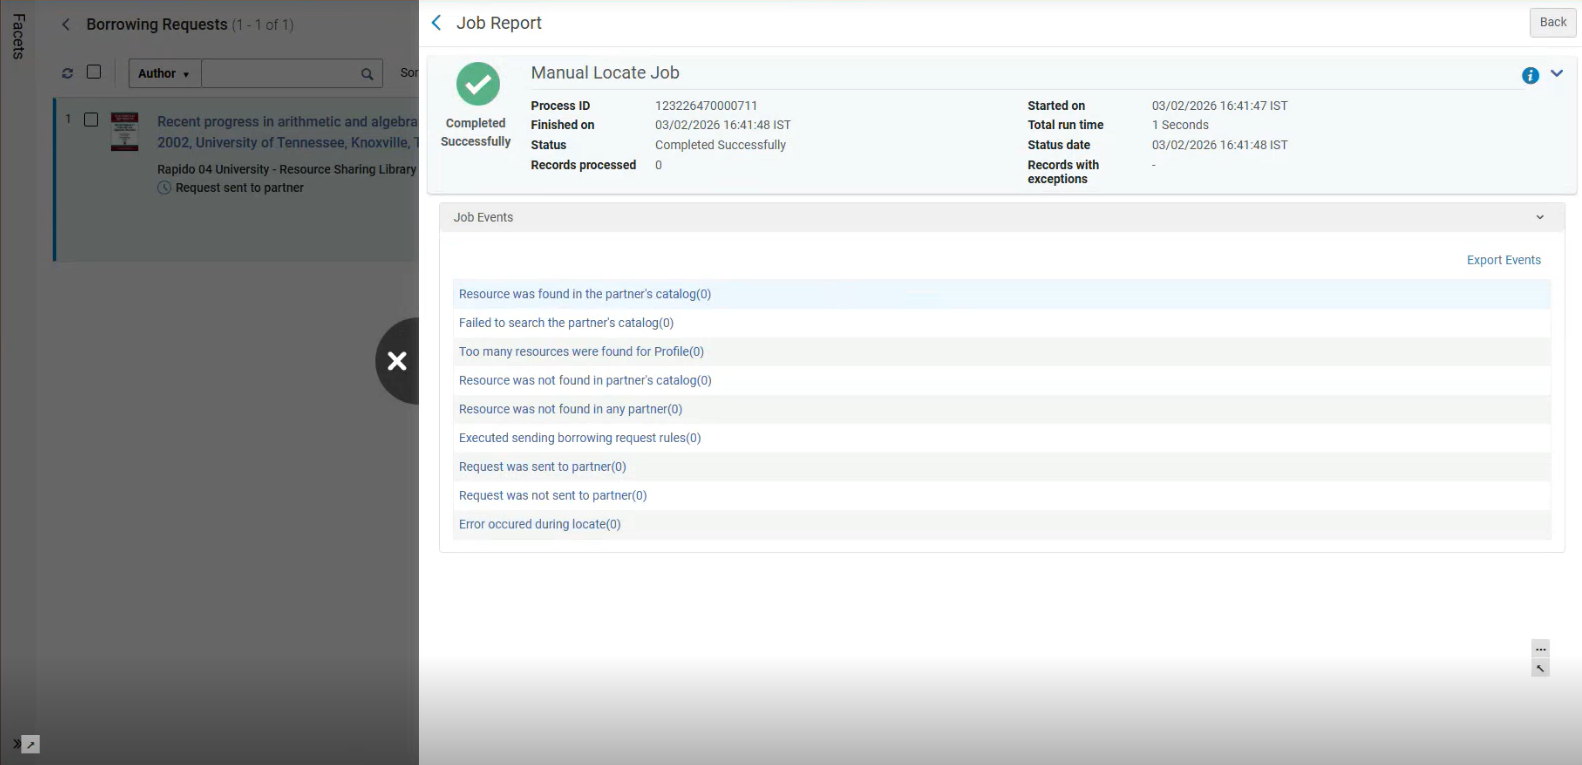
Task: Toggle the select-all checkbox
Action: [94, 72]
